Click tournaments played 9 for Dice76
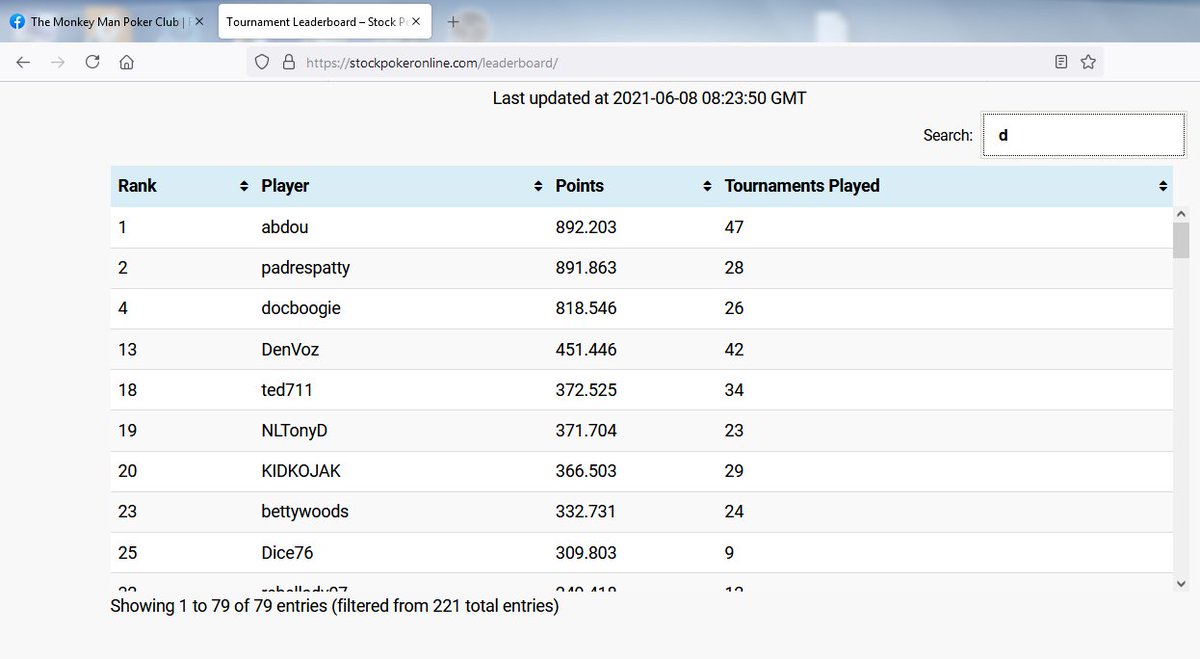The width and height of the screenshot is (1200, 659). 729,552
